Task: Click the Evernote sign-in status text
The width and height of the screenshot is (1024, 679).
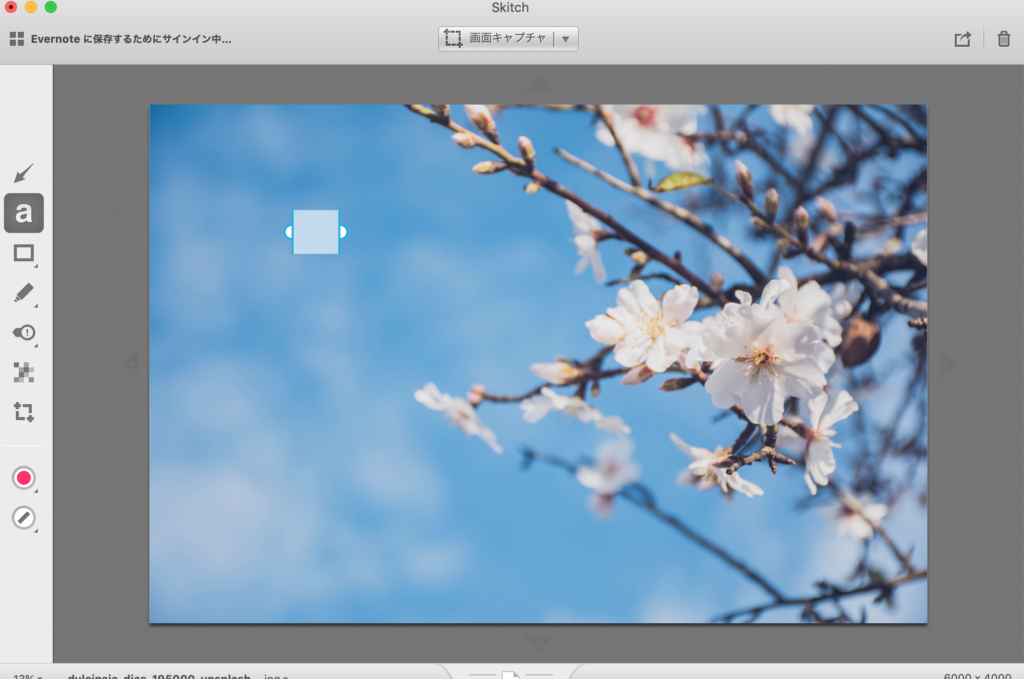Action: tap(131, 39)
